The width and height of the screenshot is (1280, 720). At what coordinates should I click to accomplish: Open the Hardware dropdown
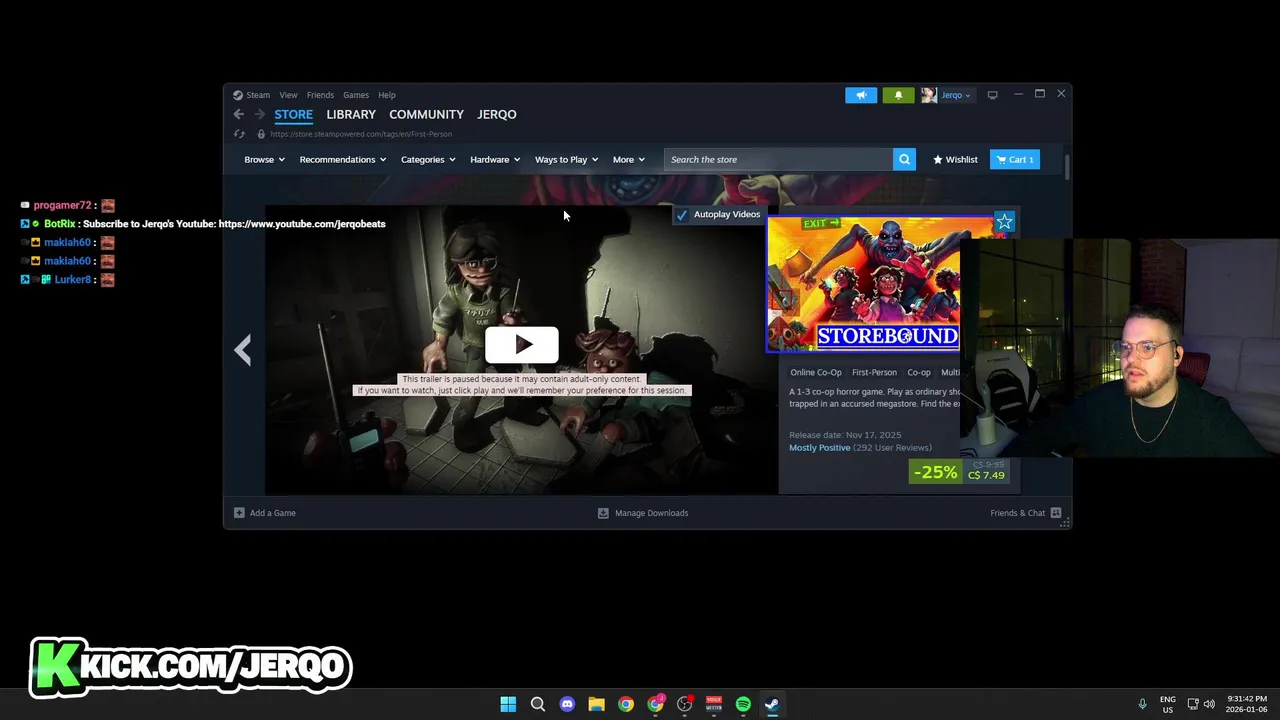(x=495, y=159)
